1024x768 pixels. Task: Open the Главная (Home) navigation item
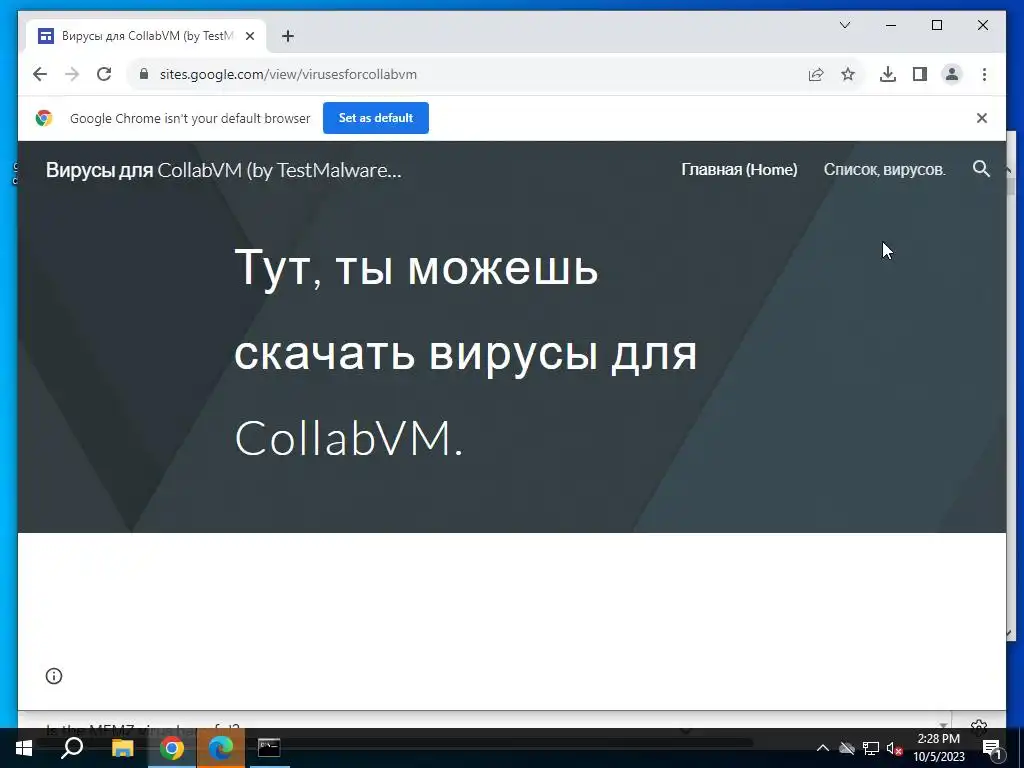tap(739, 170)
